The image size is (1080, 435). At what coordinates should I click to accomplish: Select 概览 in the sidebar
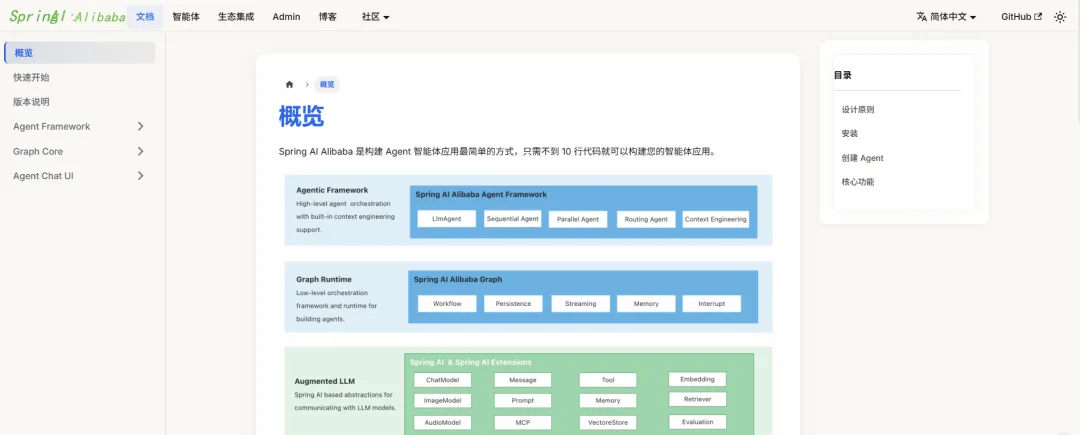click(79, 53)
